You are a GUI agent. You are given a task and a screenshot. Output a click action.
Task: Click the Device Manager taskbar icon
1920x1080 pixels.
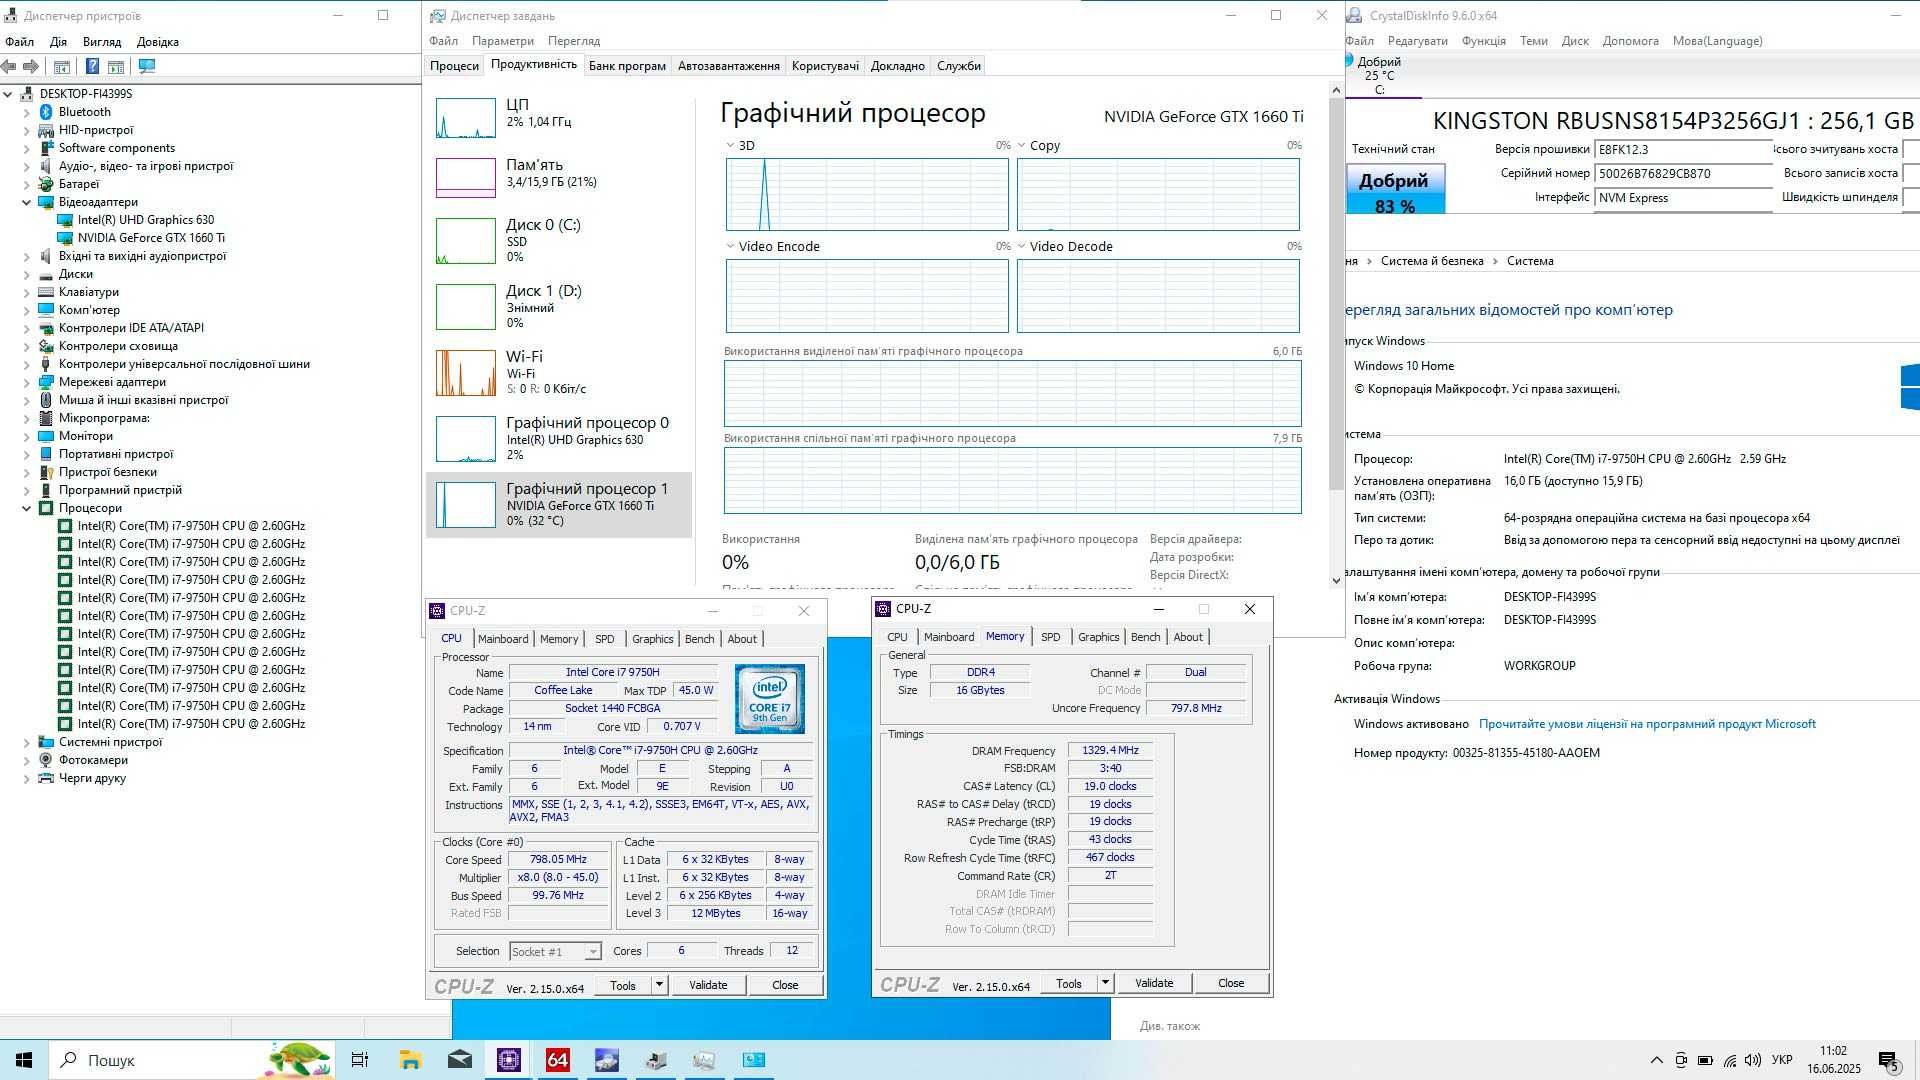(655, 1060)
